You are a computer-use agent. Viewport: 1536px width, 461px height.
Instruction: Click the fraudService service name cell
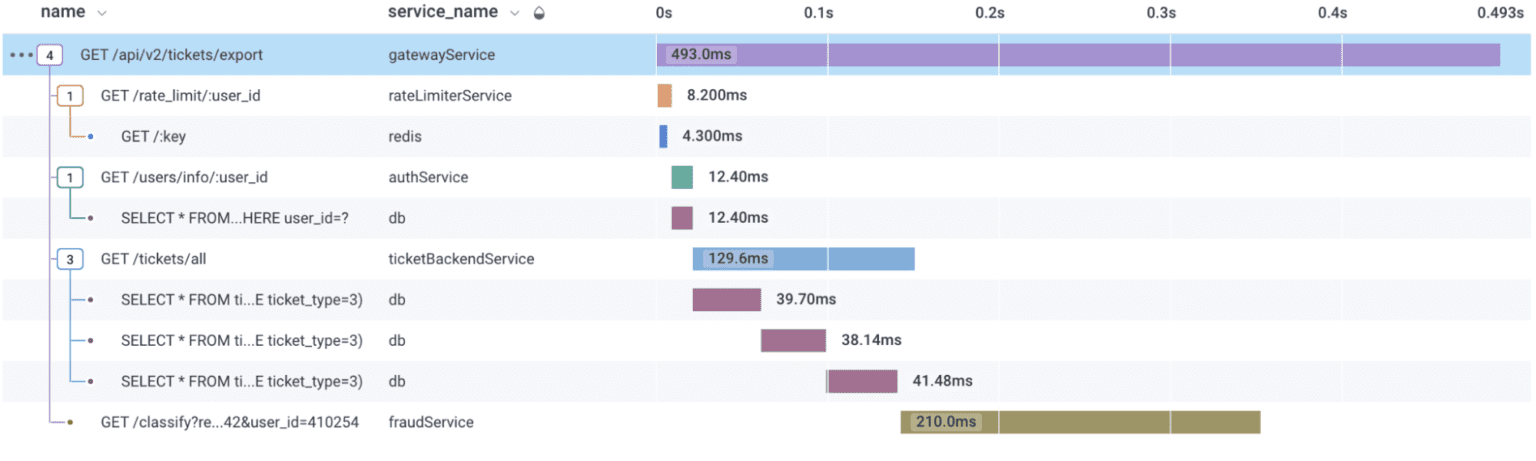coord(431,422)
